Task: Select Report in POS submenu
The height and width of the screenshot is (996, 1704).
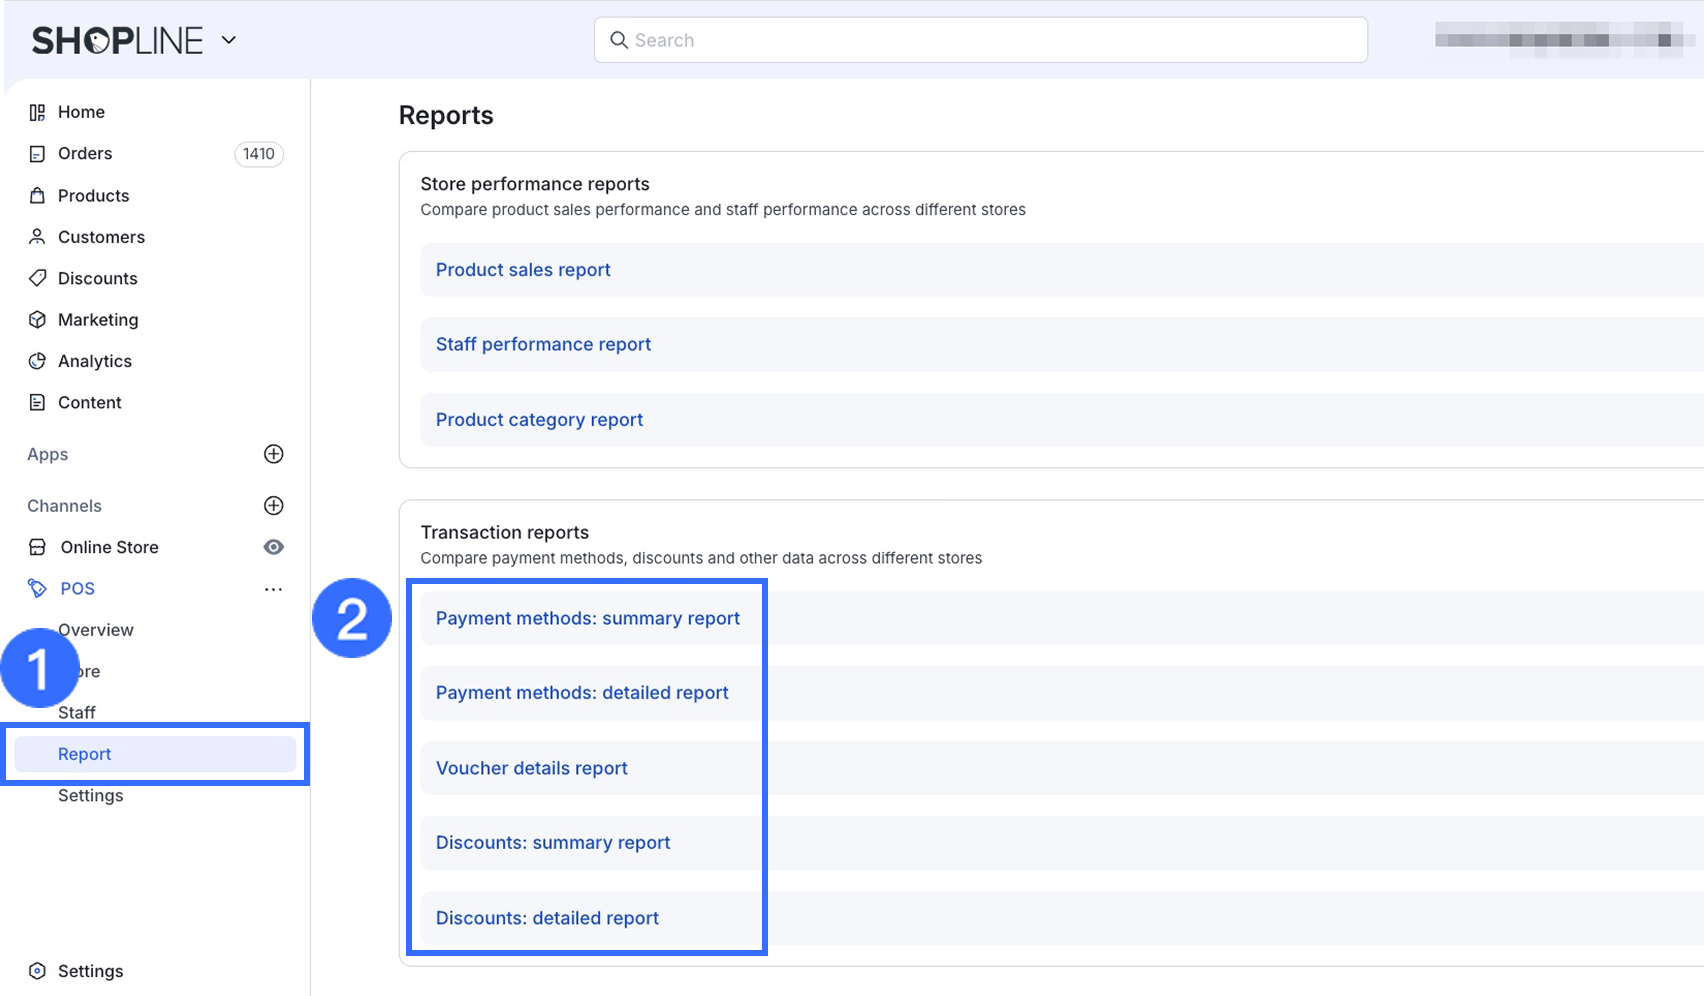Action: click(x=85, y=754)
